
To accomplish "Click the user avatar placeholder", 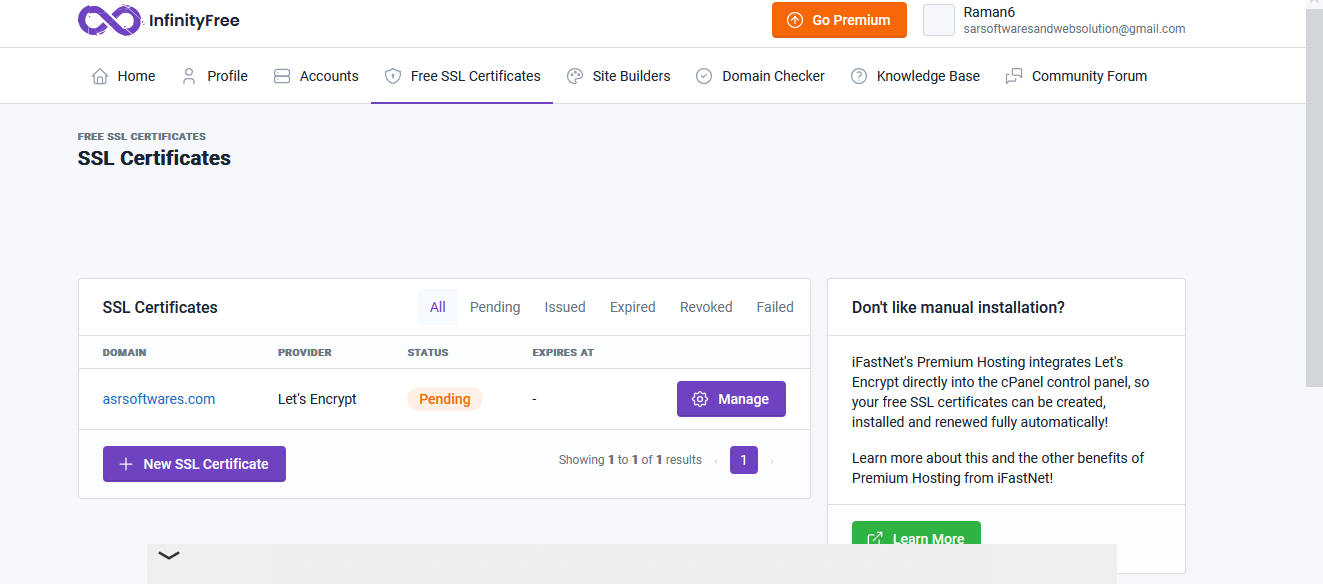I will [939, 20].
